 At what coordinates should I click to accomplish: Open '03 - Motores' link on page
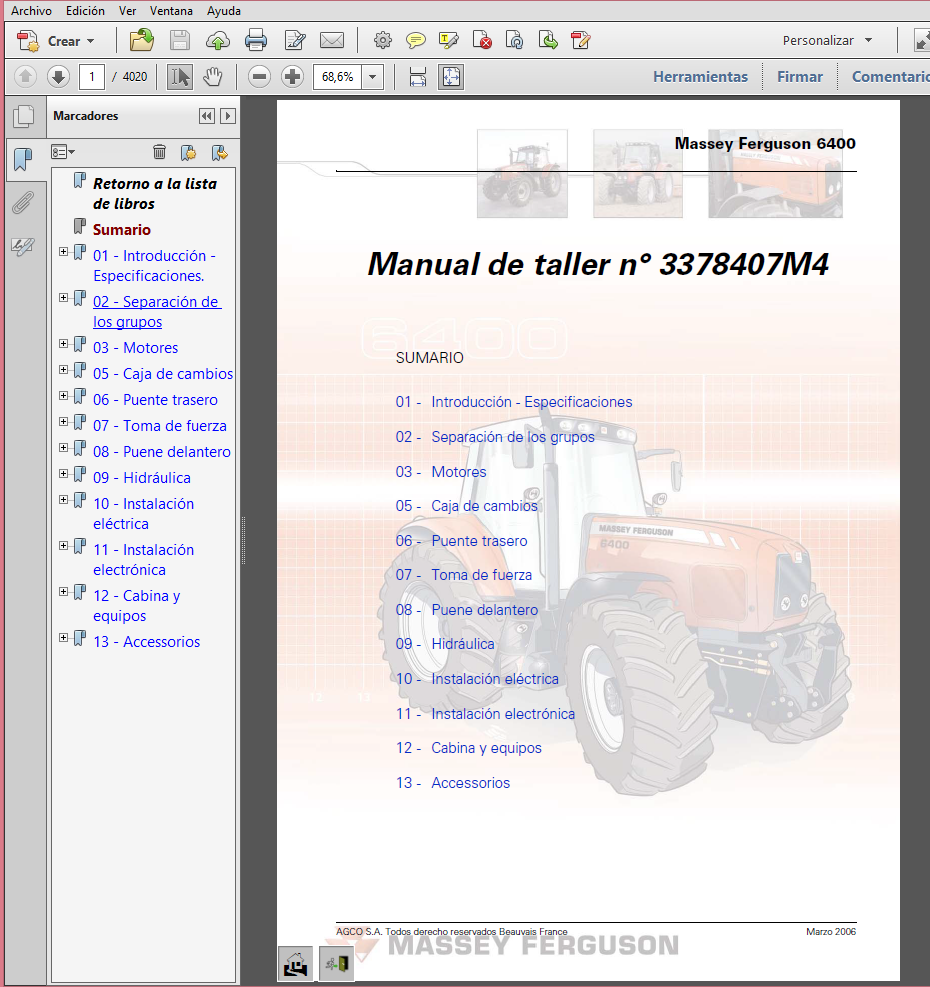point(441,471)
